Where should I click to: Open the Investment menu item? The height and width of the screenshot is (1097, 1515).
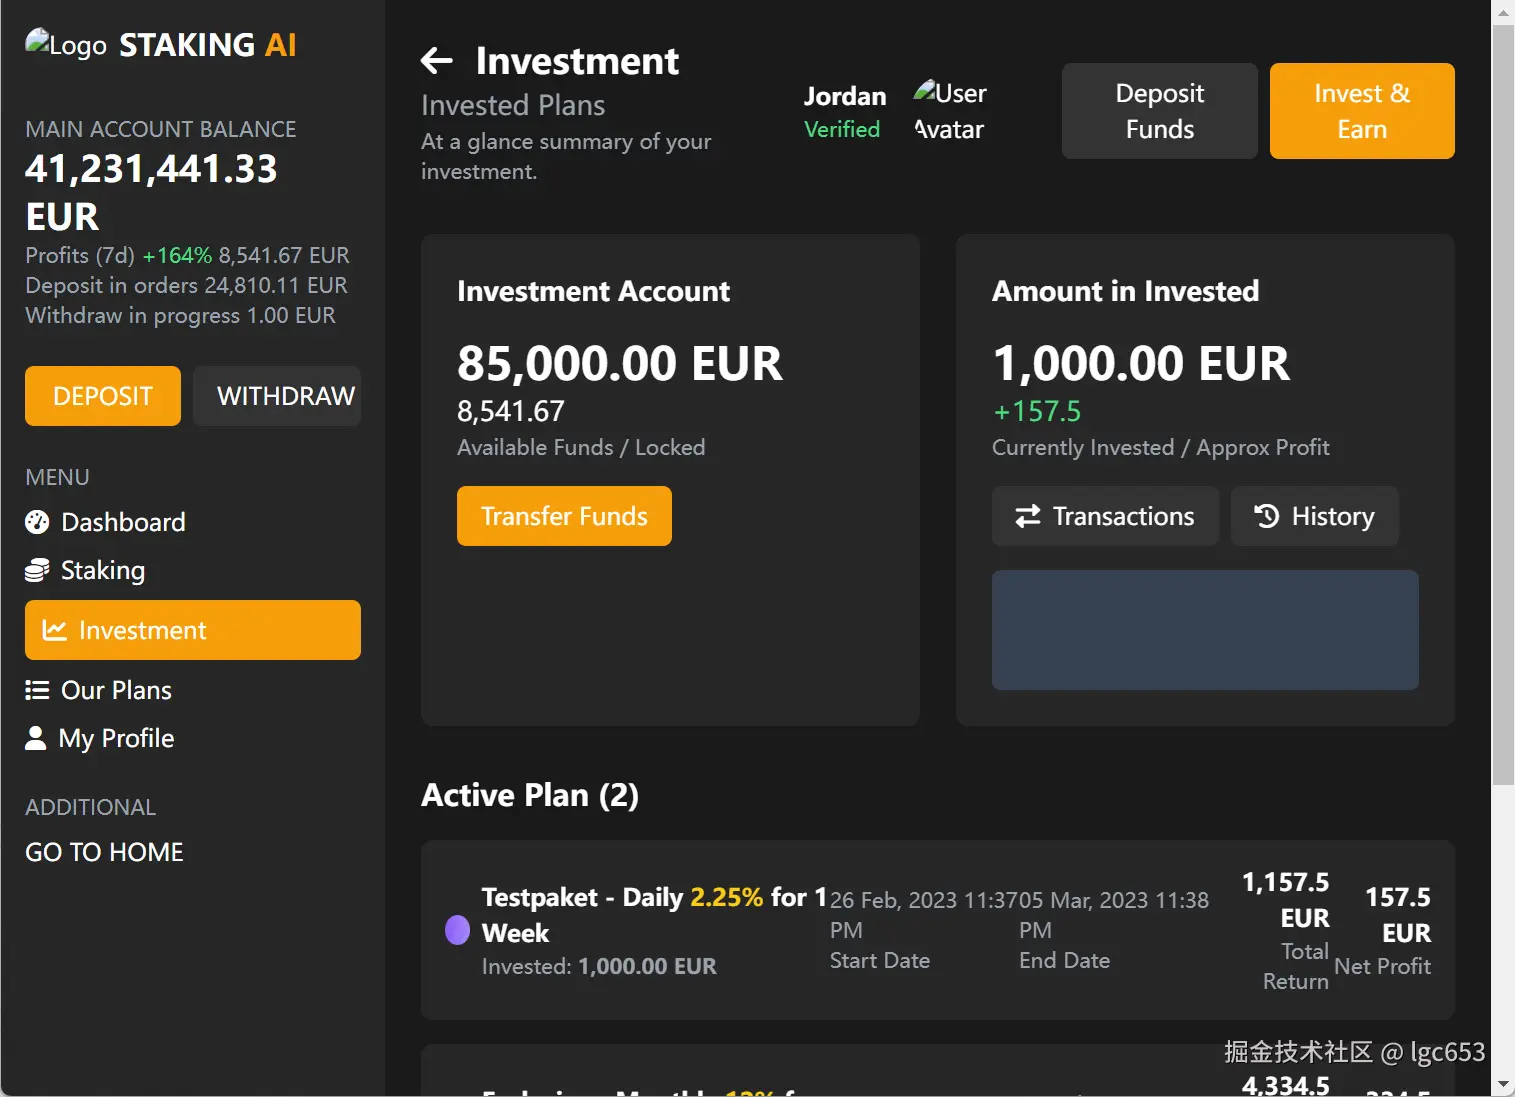193,630
